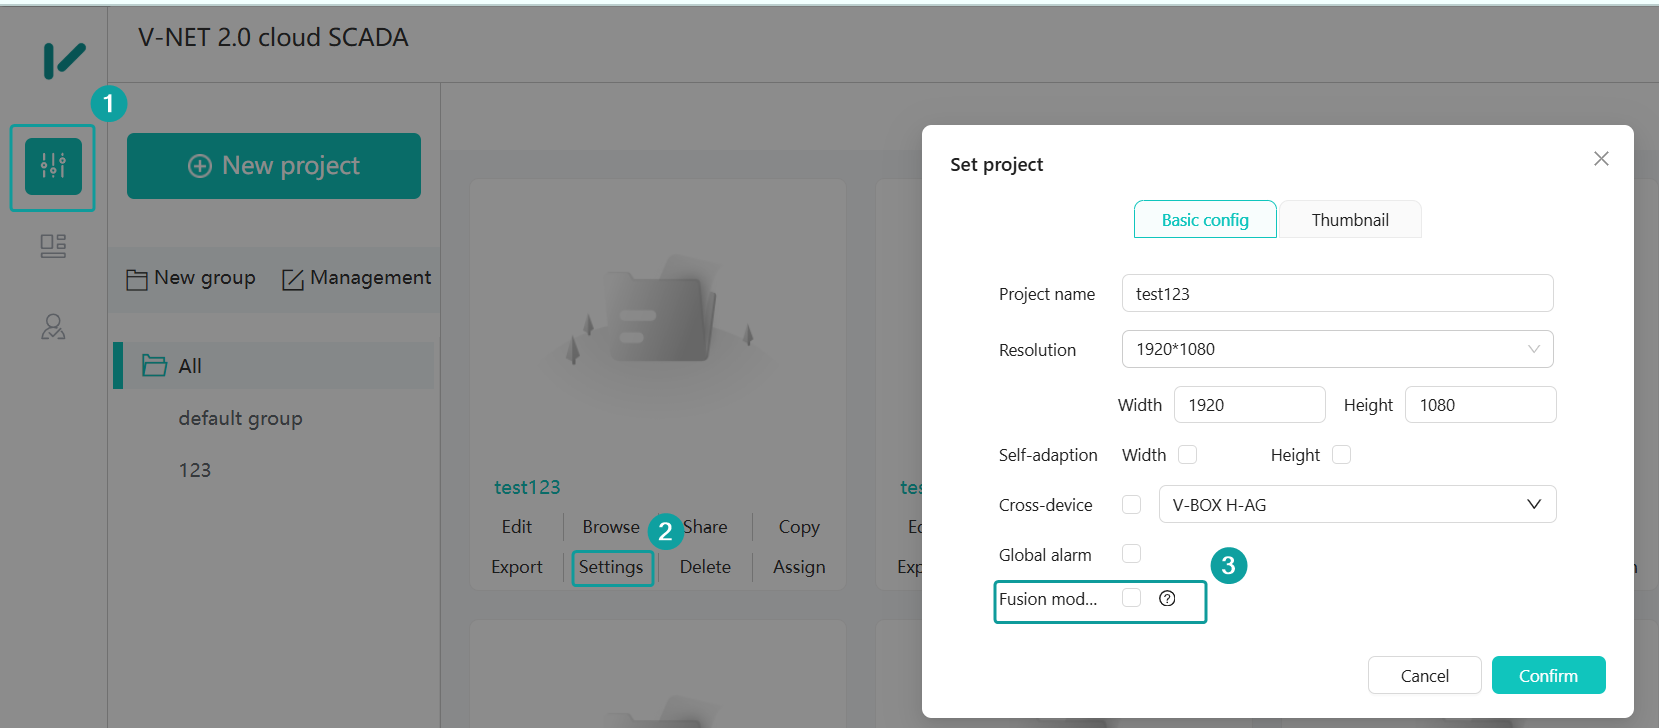Click the All group folder icon
Viewport: 1659px width, 728px height.
click(154, 366)
